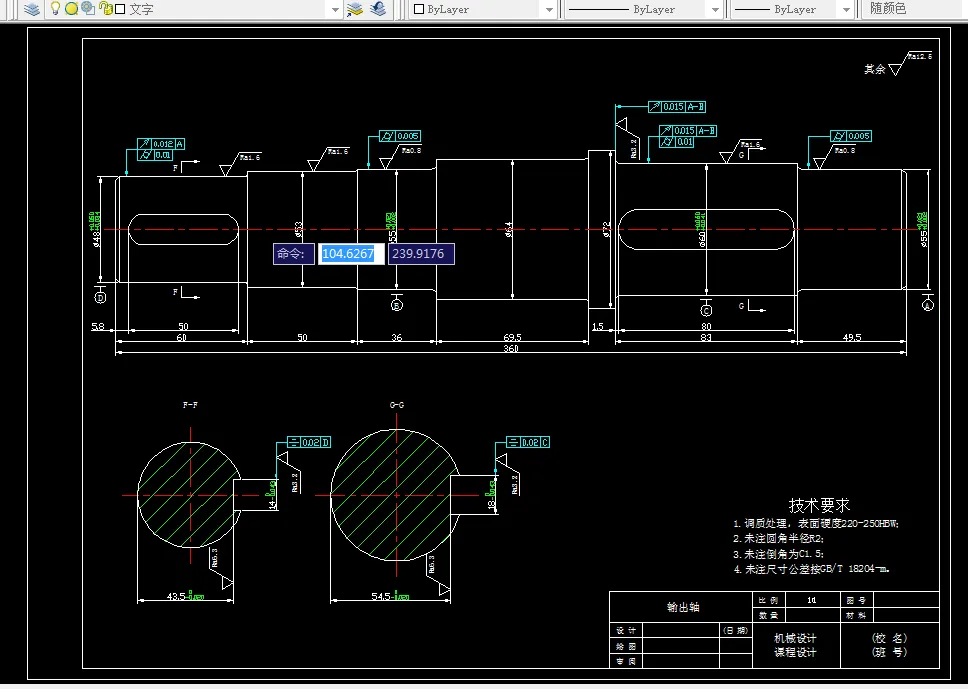Select the 材料 title block cell
This screenshot has width=968, height=689.
[856, 616]
